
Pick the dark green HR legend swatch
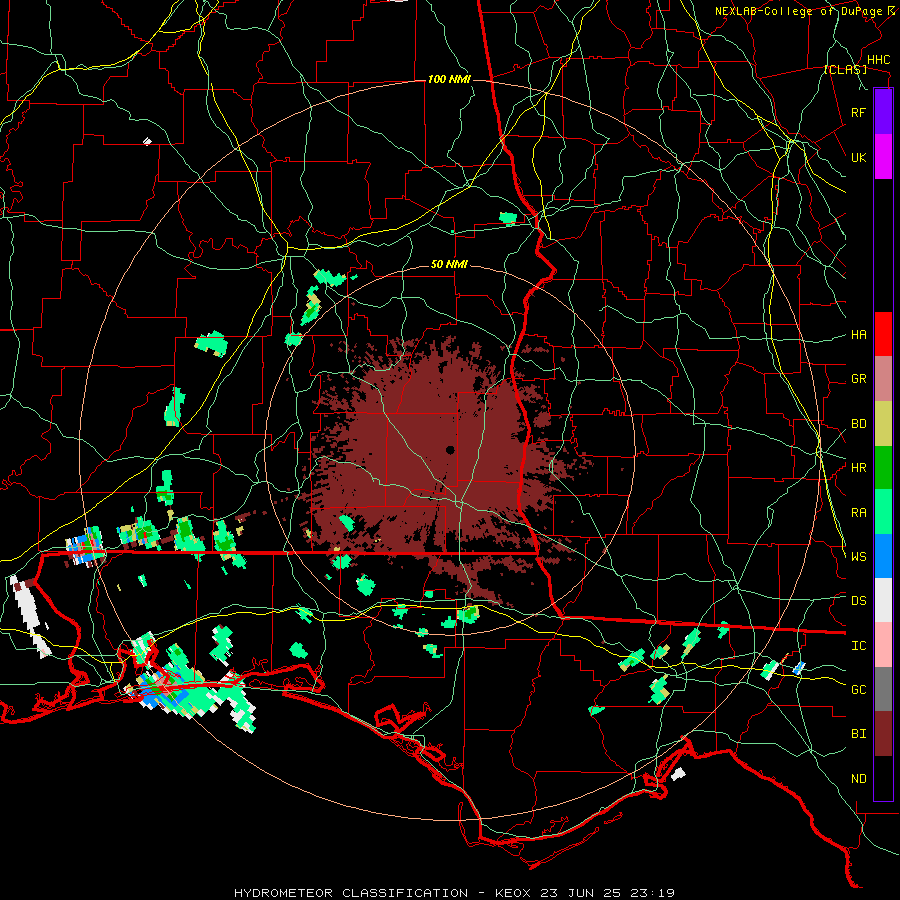click(x=883, y=468)
